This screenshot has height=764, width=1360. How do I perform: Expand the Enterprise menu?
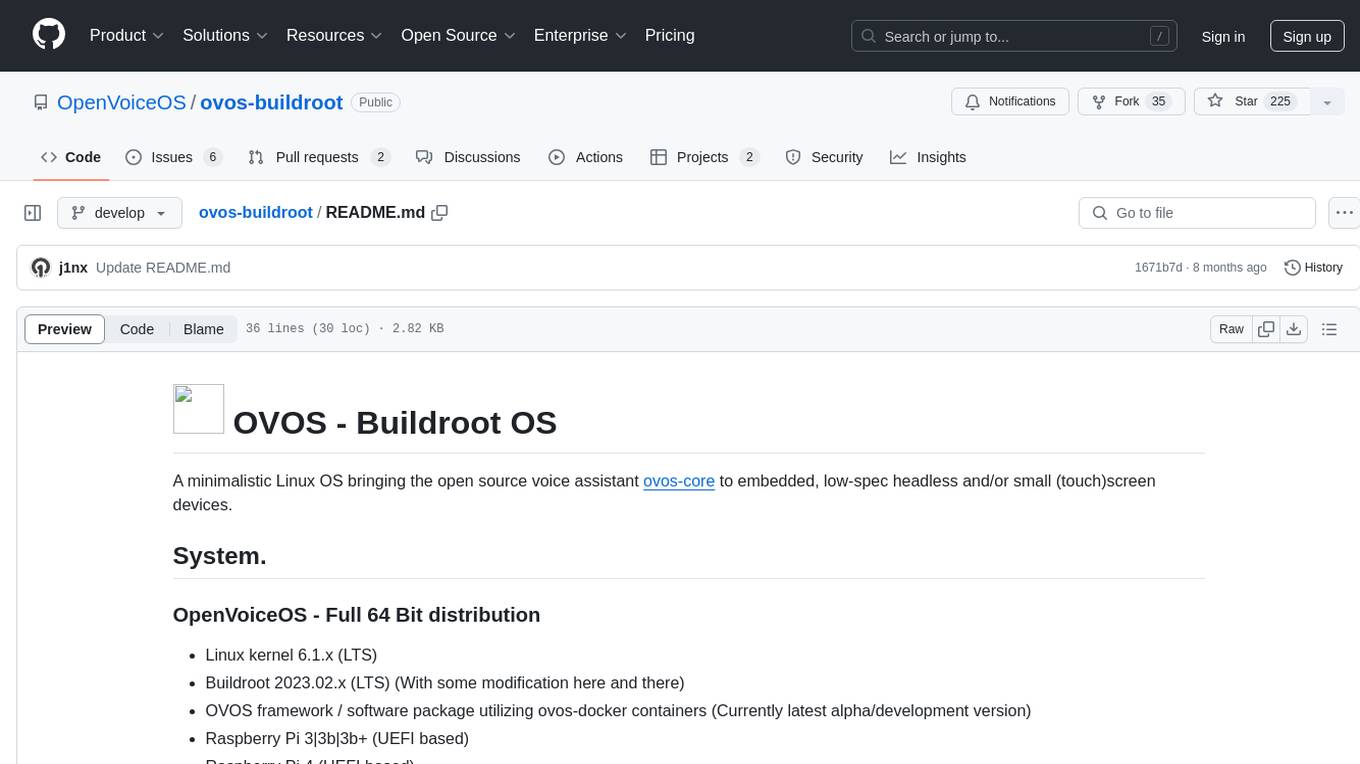580,35
